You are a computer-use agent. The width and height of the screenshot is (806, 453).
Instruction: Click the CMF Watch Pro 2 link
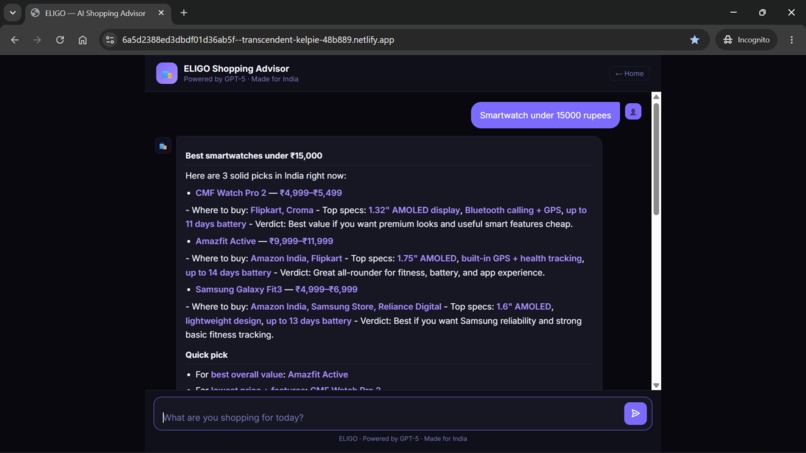[x=231, y=193]
